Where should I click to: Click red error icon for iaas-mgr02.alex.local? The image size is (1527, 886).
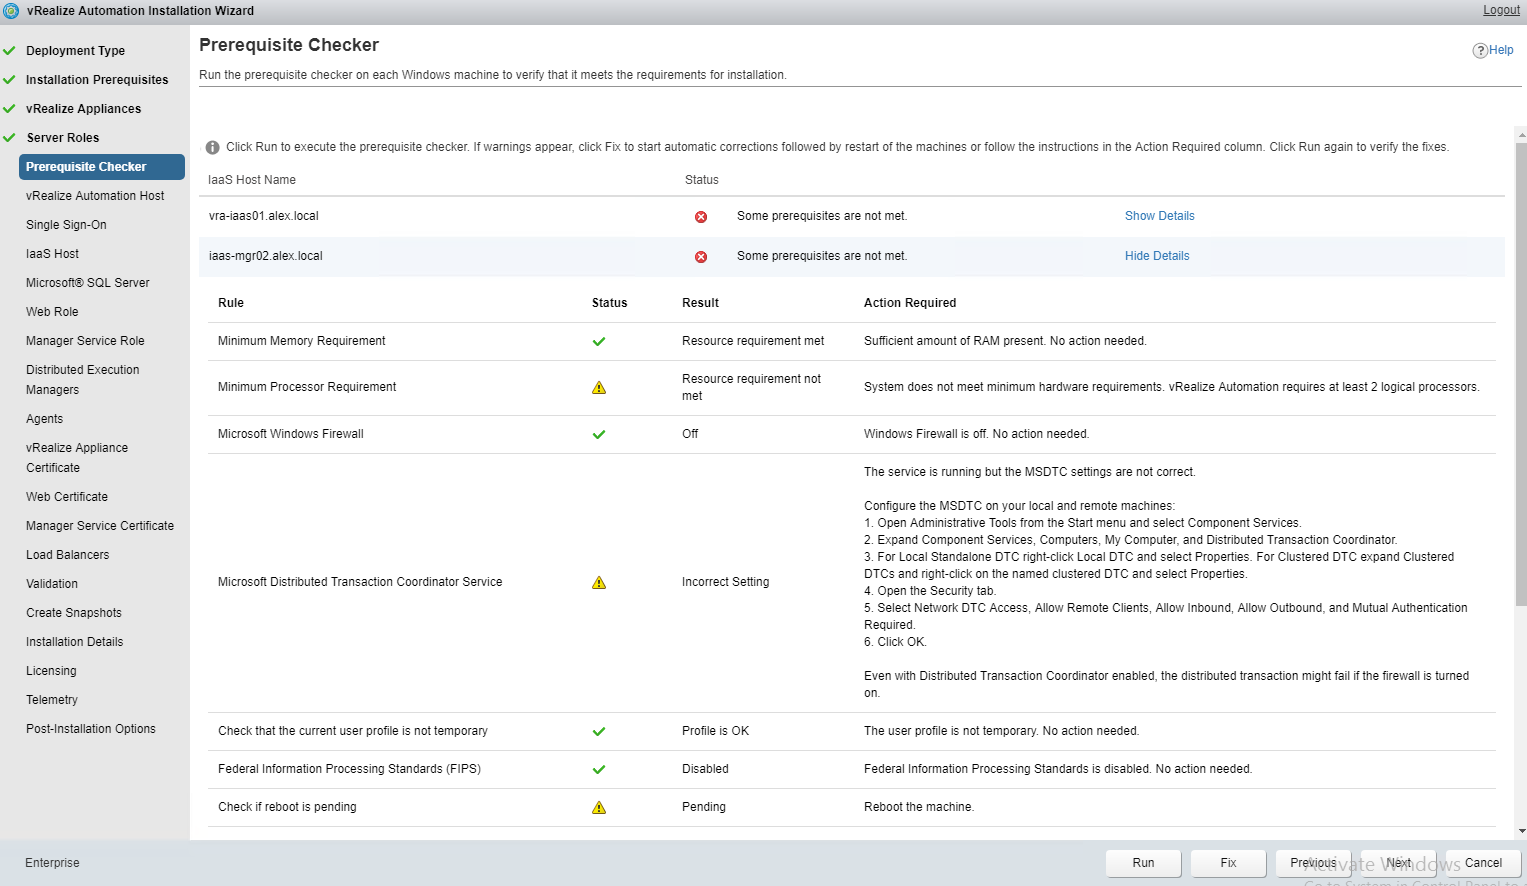click(x=701, y=257)
